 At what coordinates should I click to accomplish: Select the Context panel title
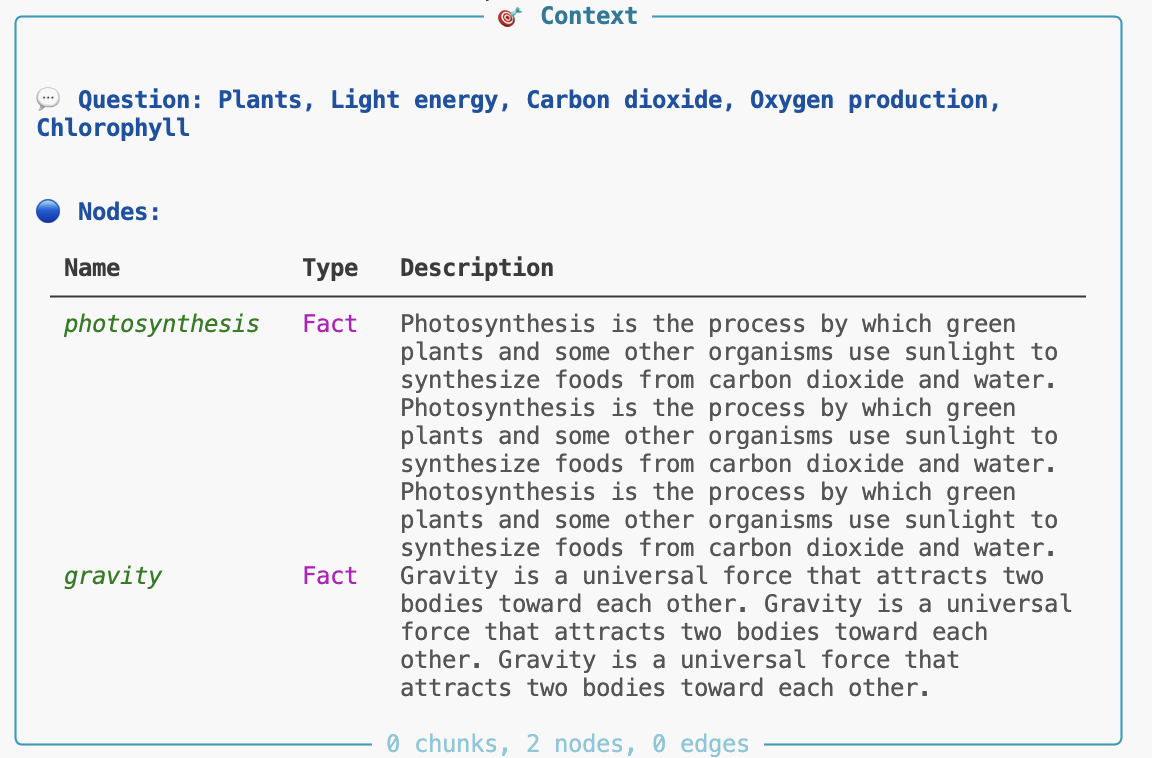pos(588,16)
